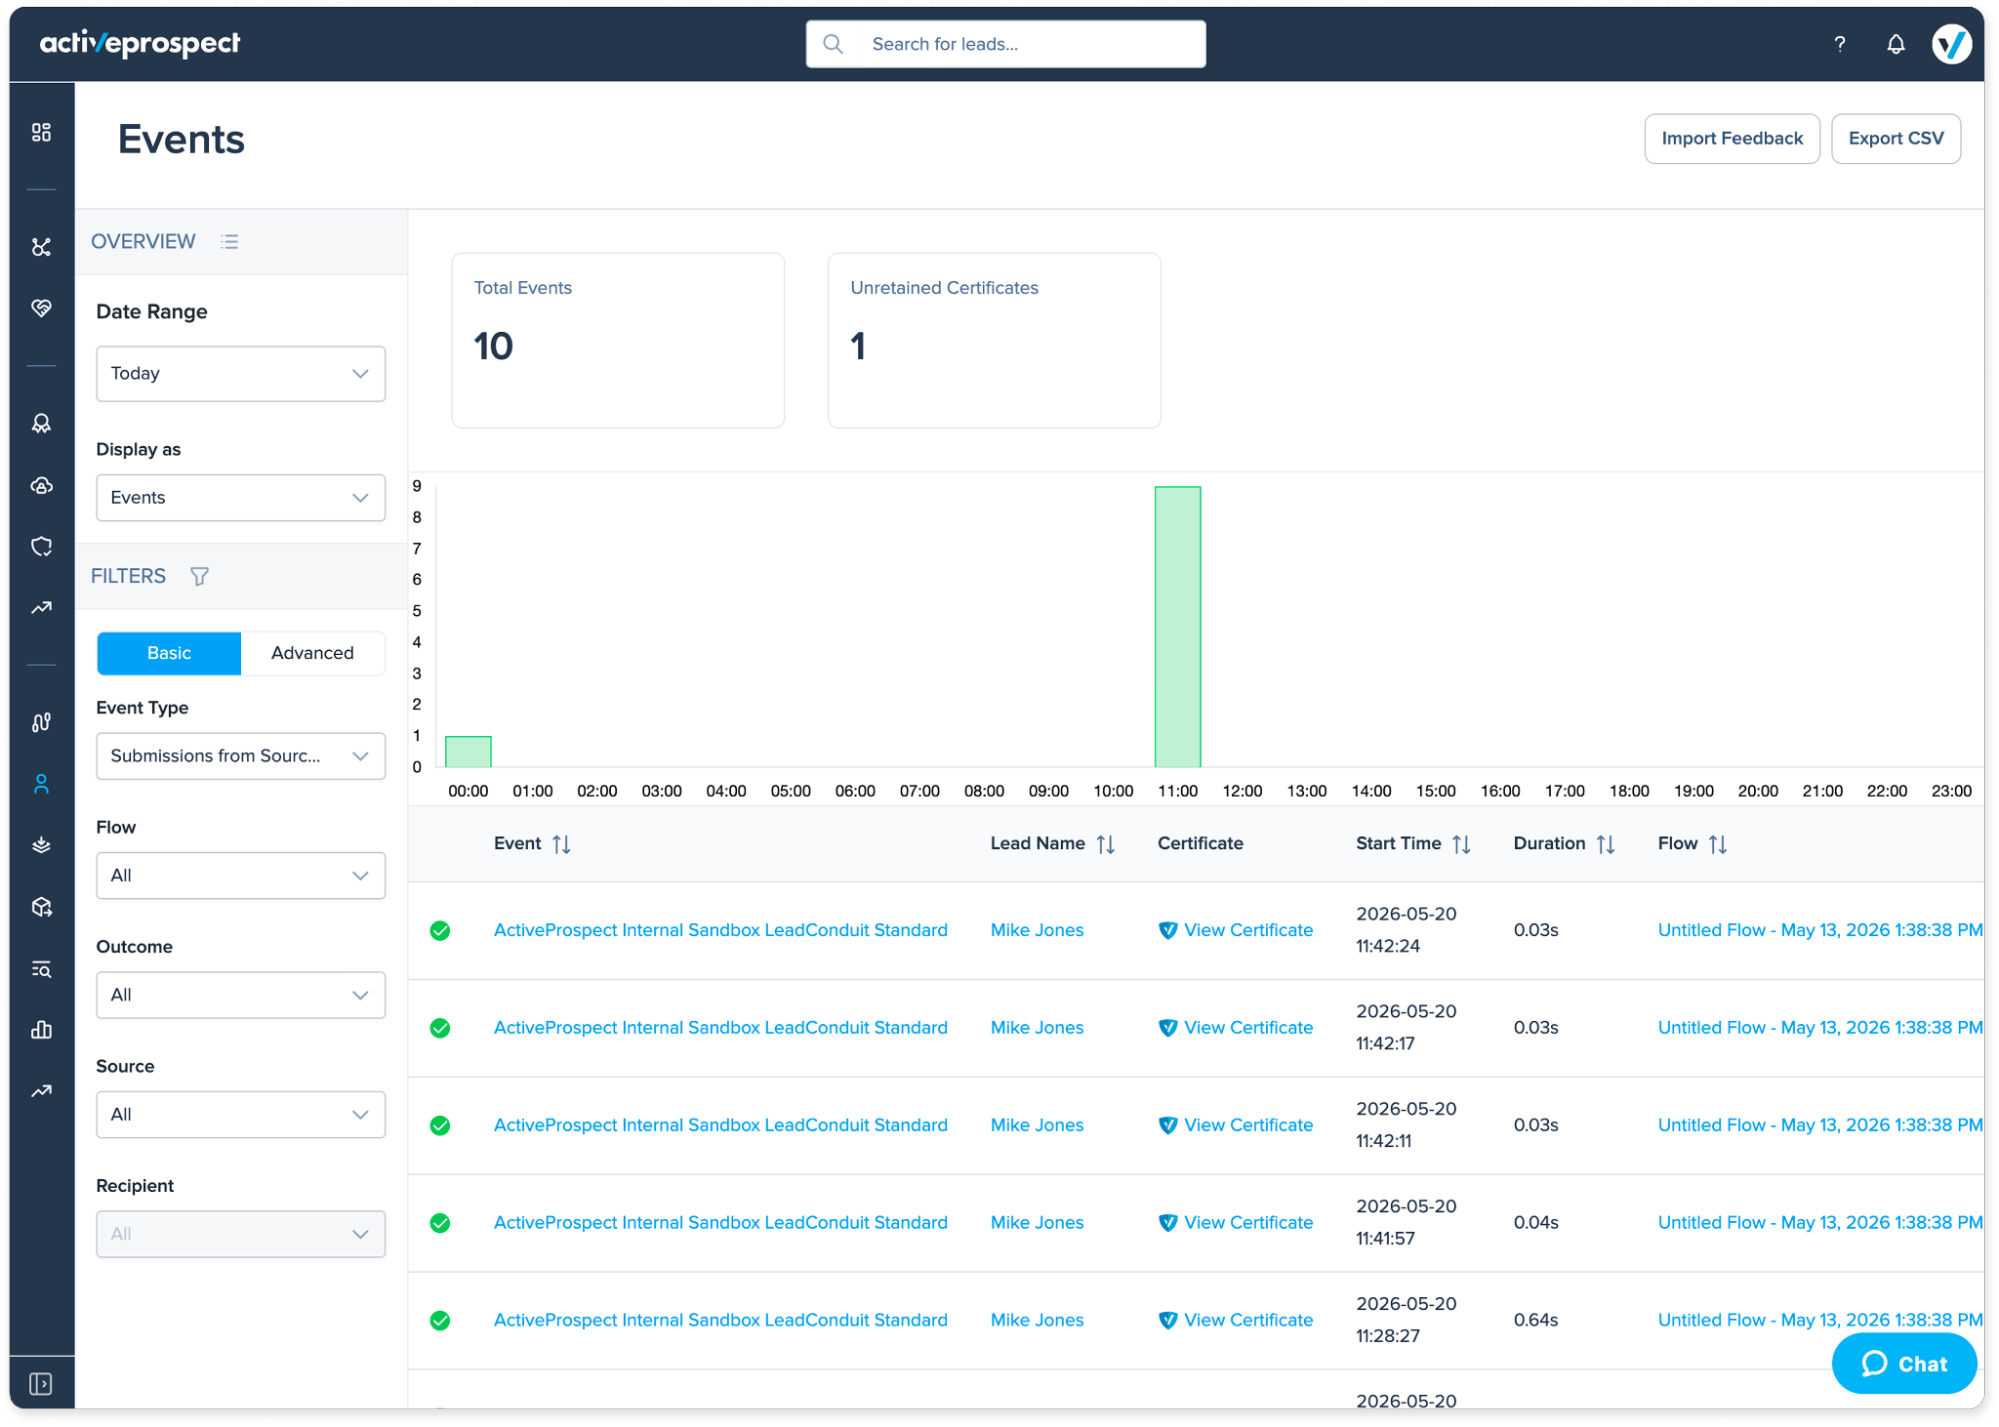
Task: Open the Event Type dropdown
Action: (x=240, y=756)
